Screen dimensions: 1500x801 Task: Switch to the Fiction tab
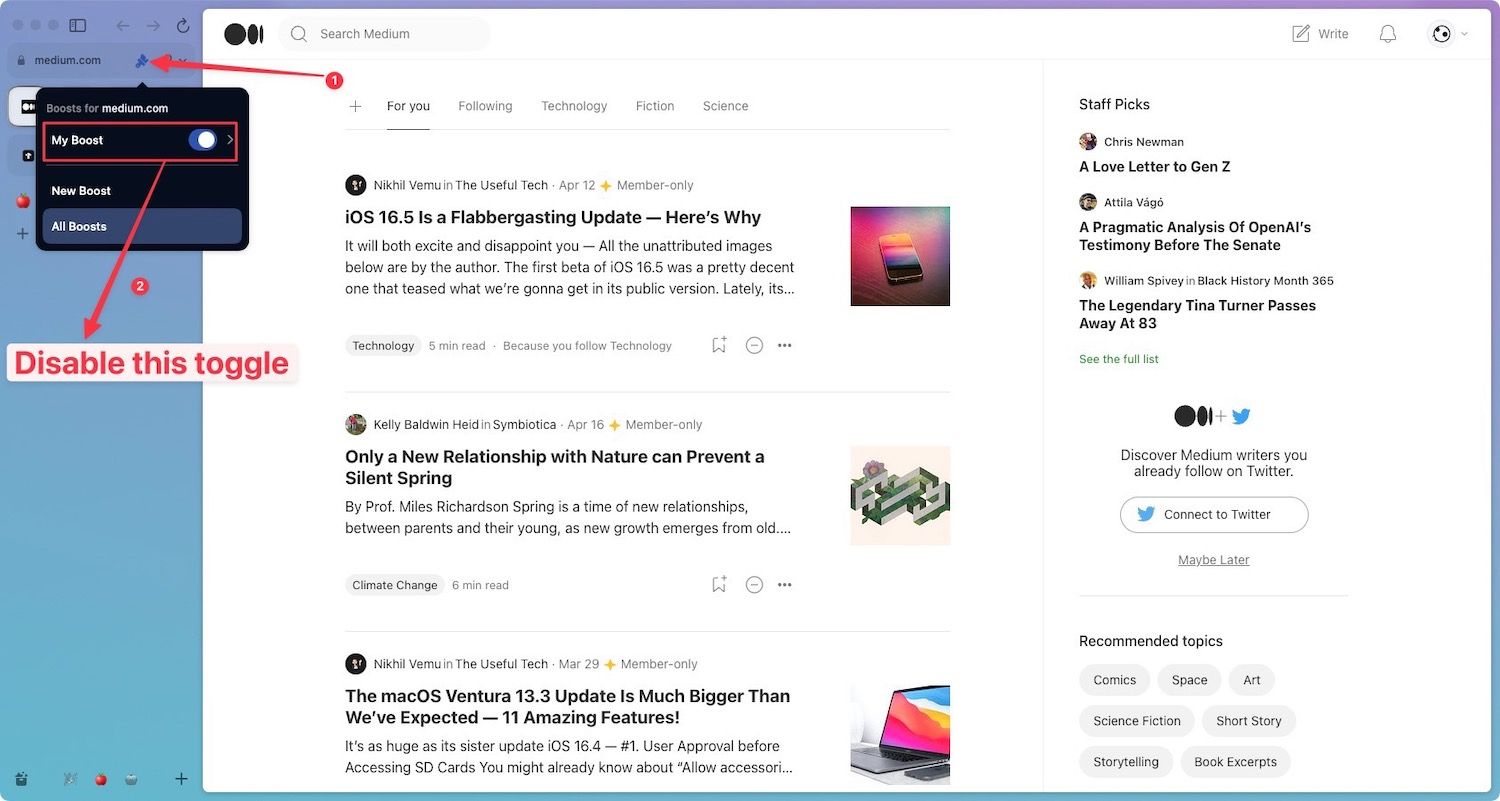[655, 106]
